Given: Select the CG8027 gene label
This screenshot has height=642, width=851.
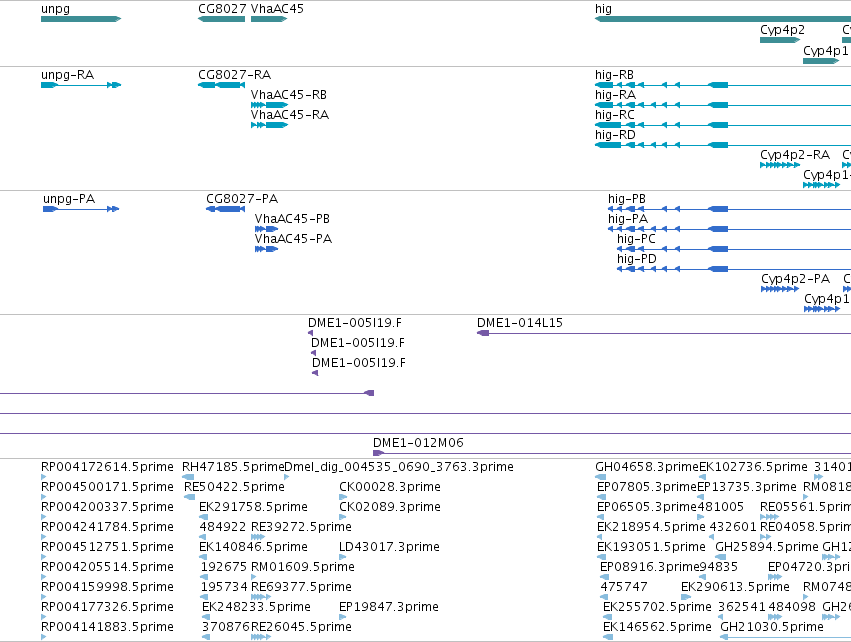Looking at the screenshot, I should click(222, 9).
